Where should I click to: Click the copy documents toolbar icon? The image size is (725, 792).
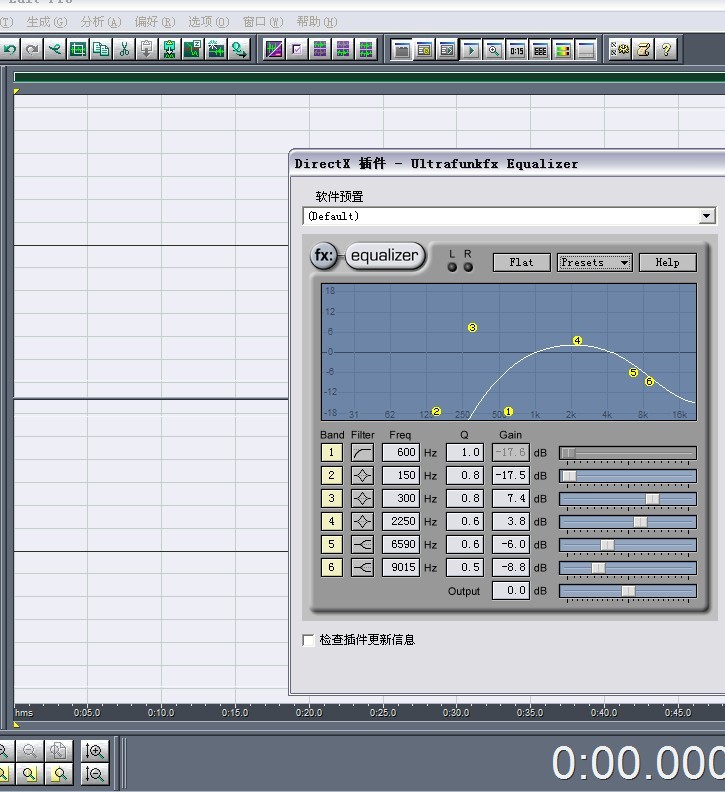[x=101, y=50]
